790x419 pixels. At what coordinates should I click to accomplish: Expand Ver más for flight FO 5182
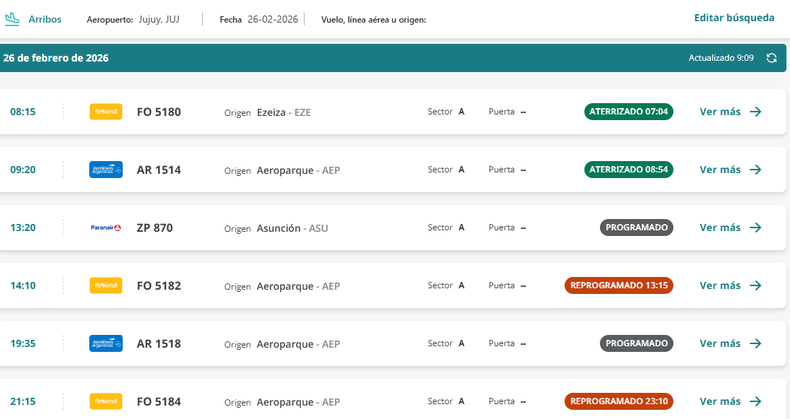point(730,286)
